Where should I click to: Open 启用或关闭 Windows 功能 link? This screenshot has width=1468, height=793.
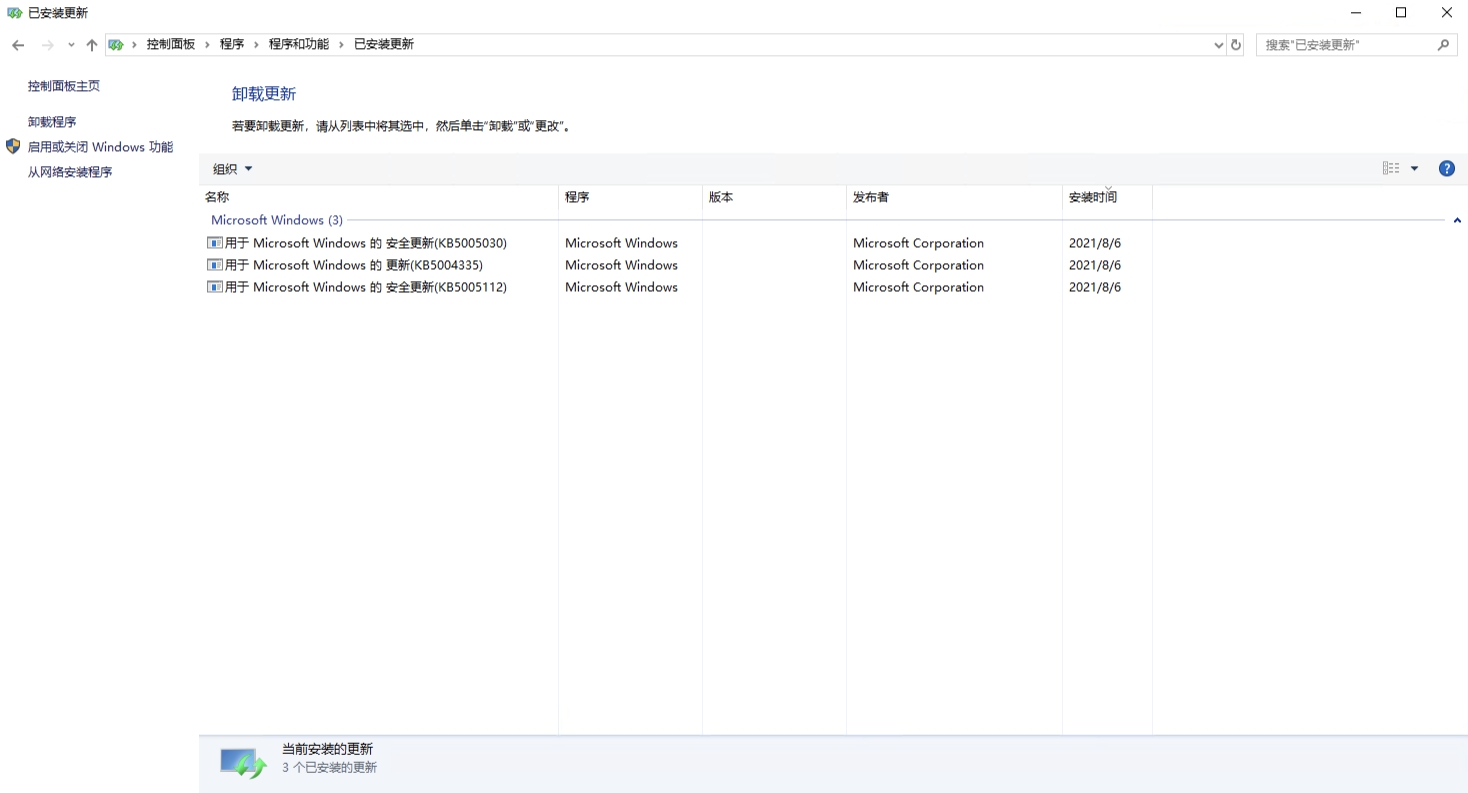(100, 147)
